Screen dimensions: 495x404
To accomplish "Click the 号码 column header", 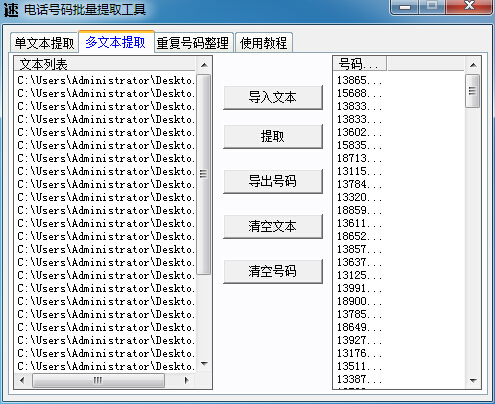I will click(x=360, y=64).
